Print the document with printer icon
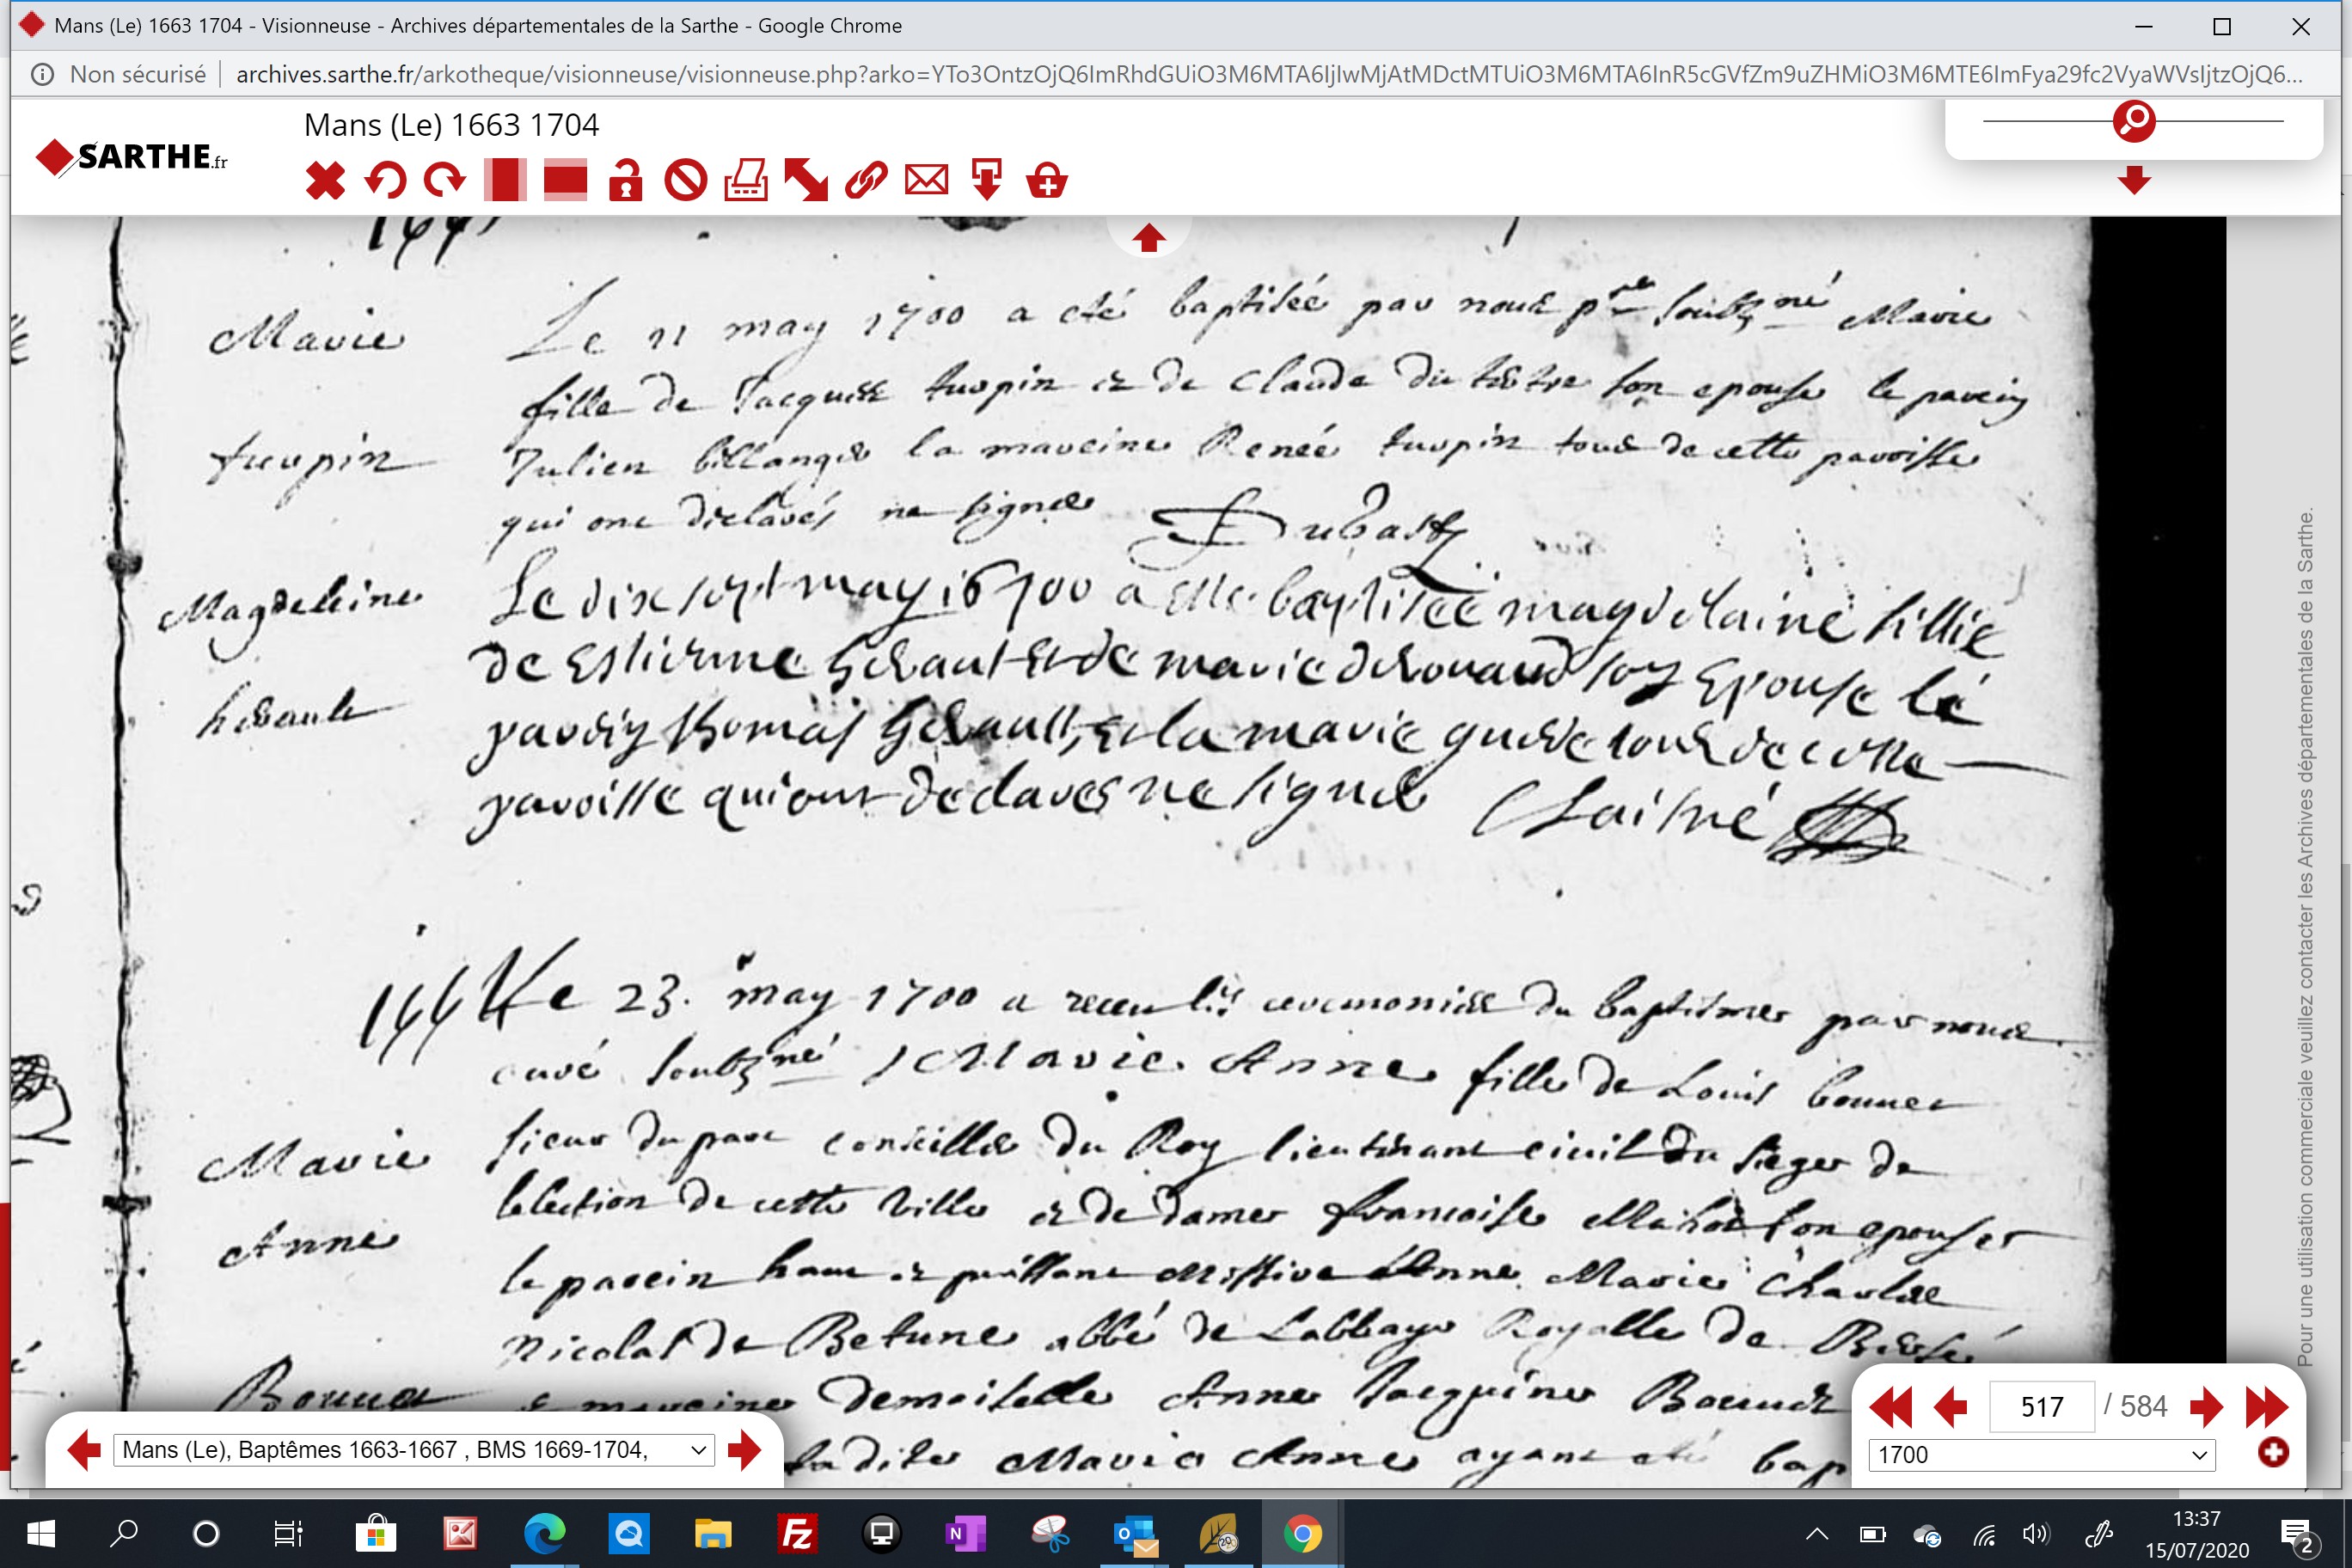Screen dimensions: 2352x1568 [x=746, y=181]
